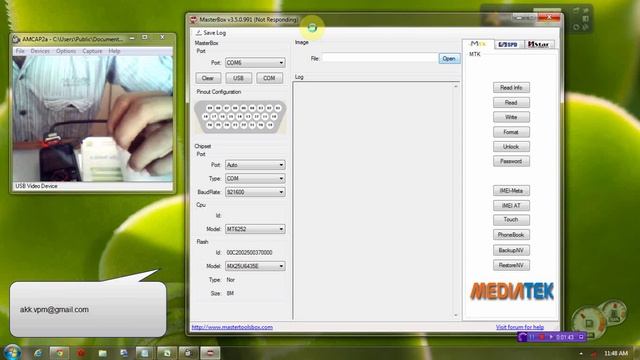Open File menu in AMCAP window
This screenshot has height=360, width=640.
(x=20, y=51)
